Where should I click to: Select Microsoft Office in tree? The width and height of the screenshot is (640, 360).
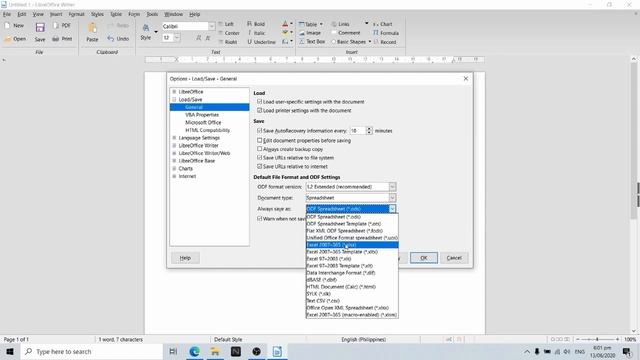point(203,122)
